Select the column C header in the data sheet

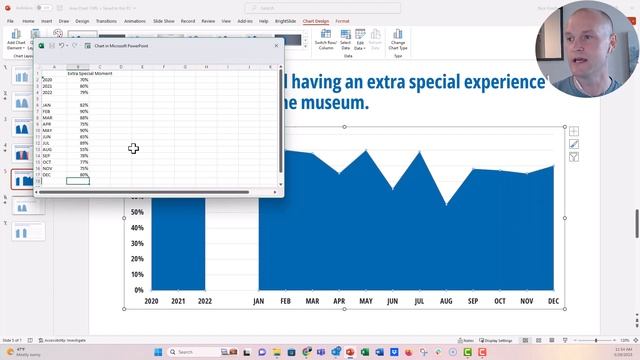click(x=100, y=67)
